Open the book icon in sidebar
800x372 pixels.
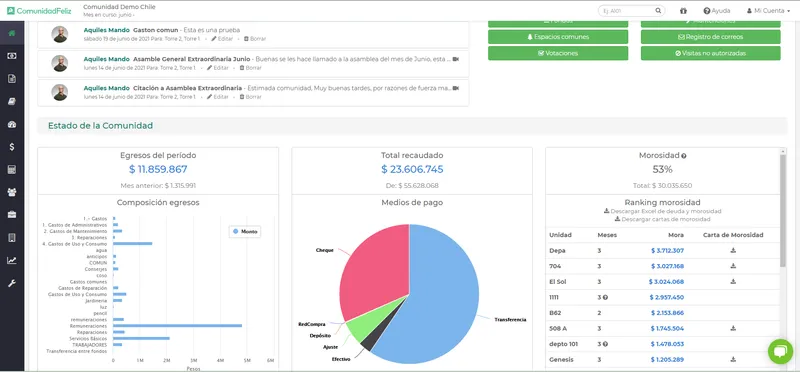[x=11, y=102]
